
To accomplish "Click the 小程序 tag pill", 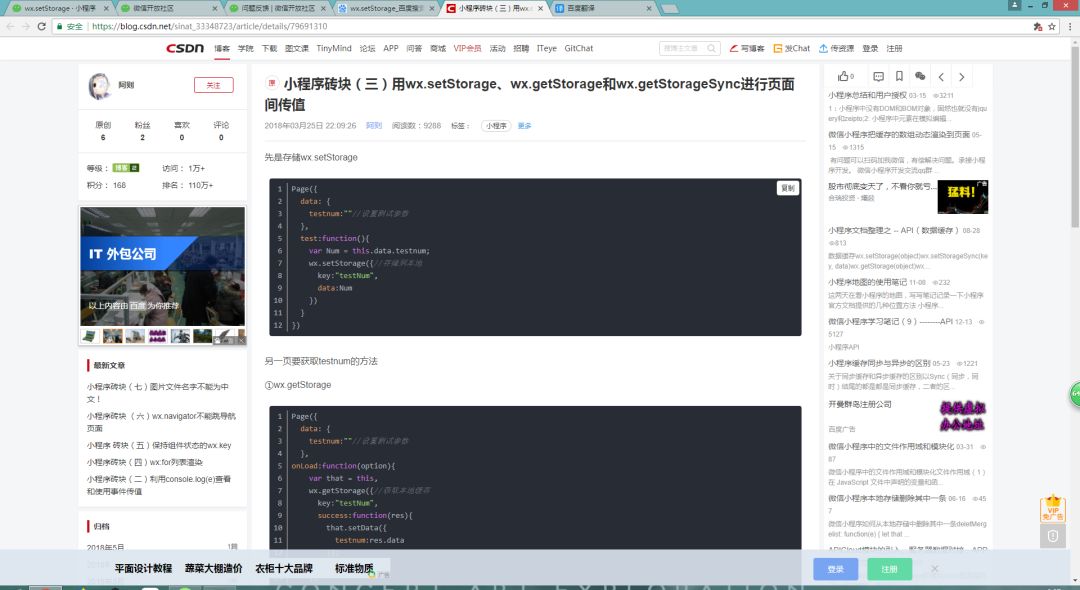I will pos(496,125).
